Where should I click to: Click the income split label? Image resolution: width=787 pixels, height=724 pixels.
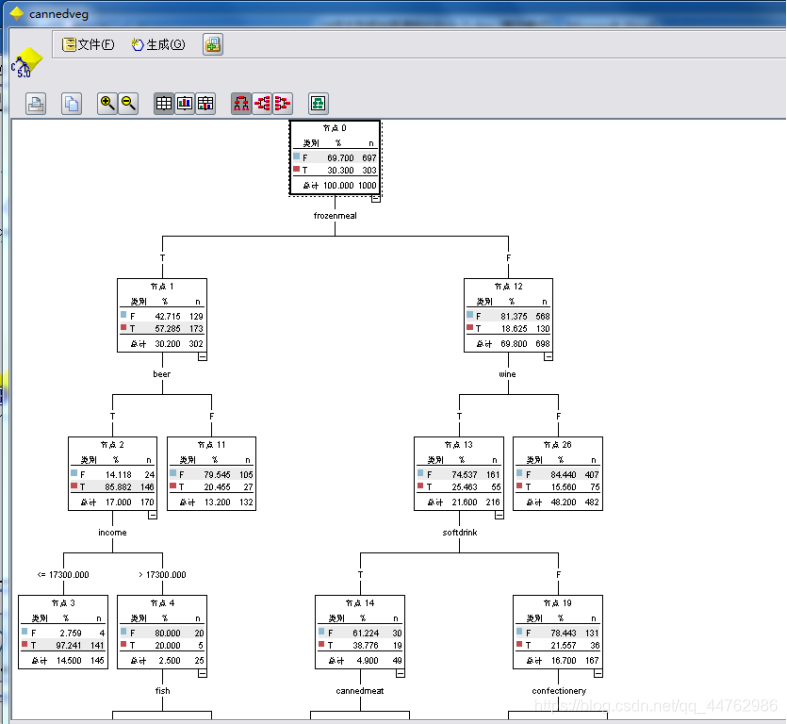point(112,532)
